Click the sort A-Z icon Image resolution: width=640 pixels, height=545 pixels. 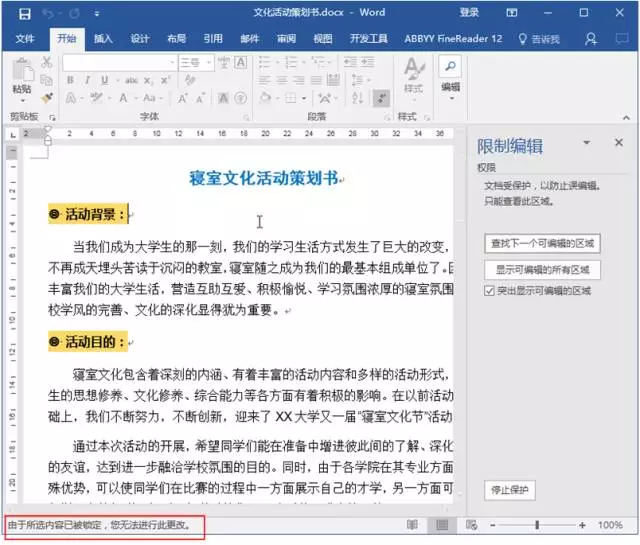point(357,98)
